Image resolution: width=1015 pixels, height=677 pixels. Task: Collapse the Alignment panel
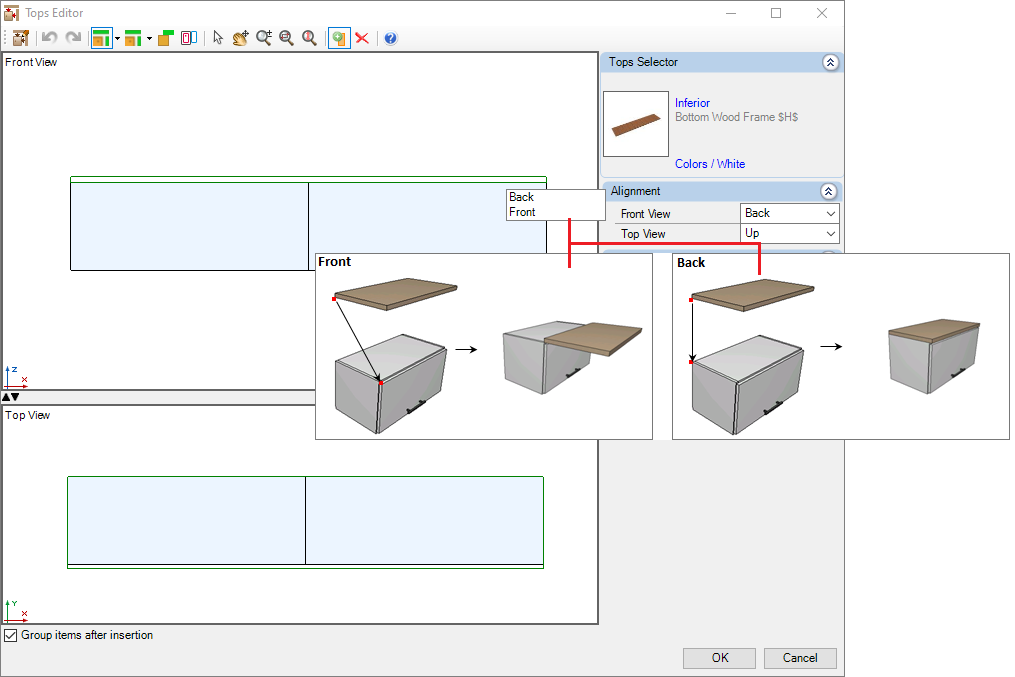click(x=828, y=191)
